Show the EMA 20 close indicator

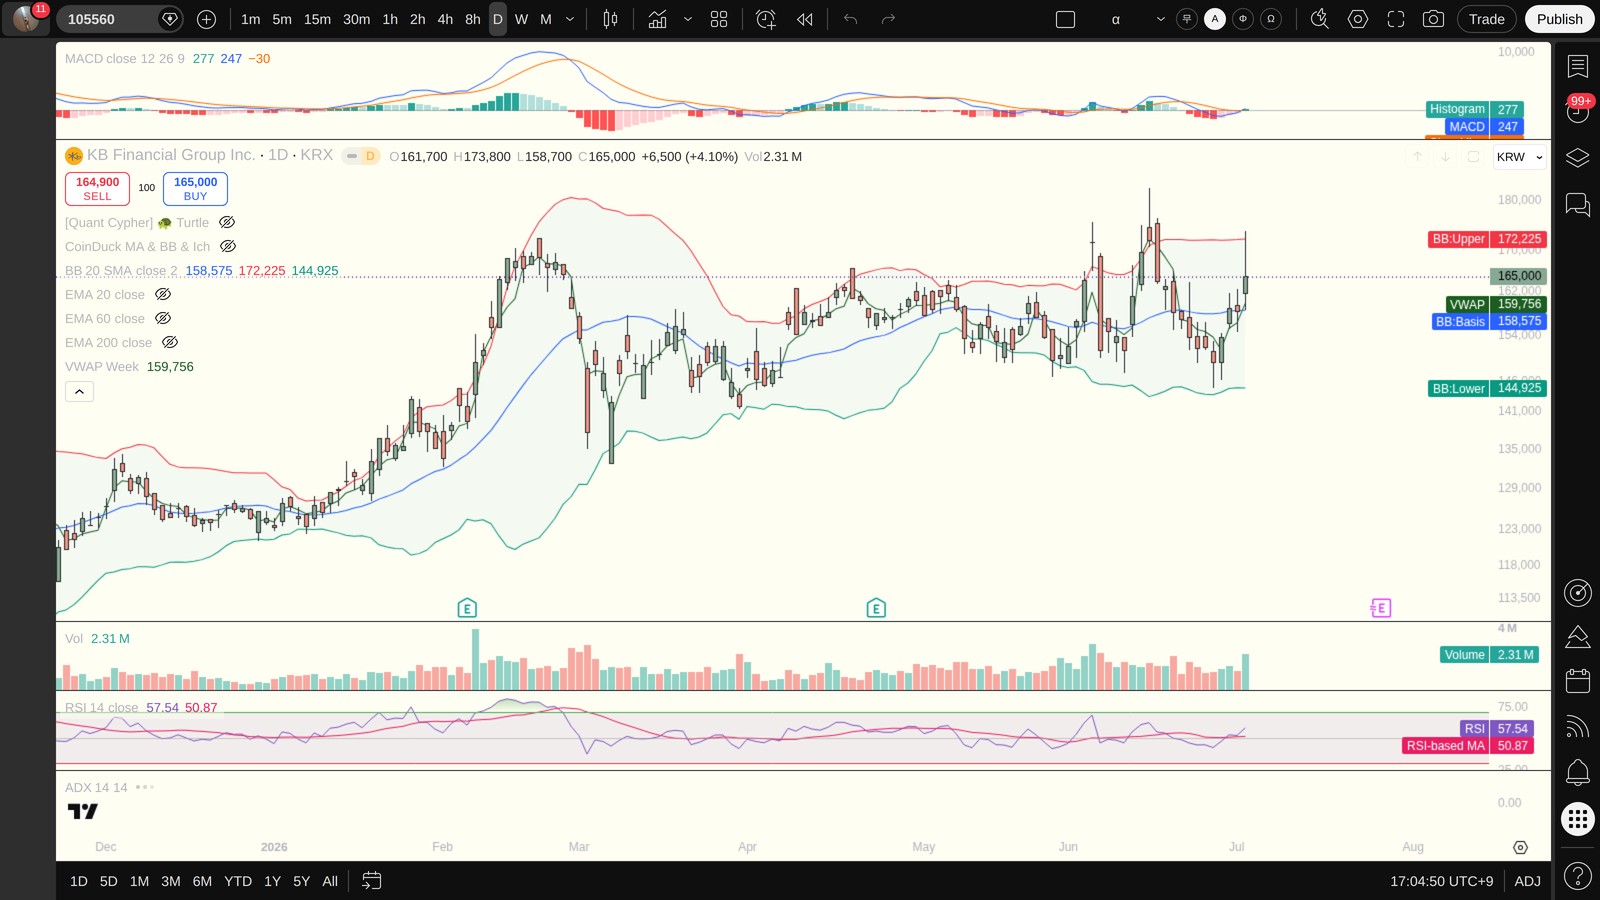point(163,295)
